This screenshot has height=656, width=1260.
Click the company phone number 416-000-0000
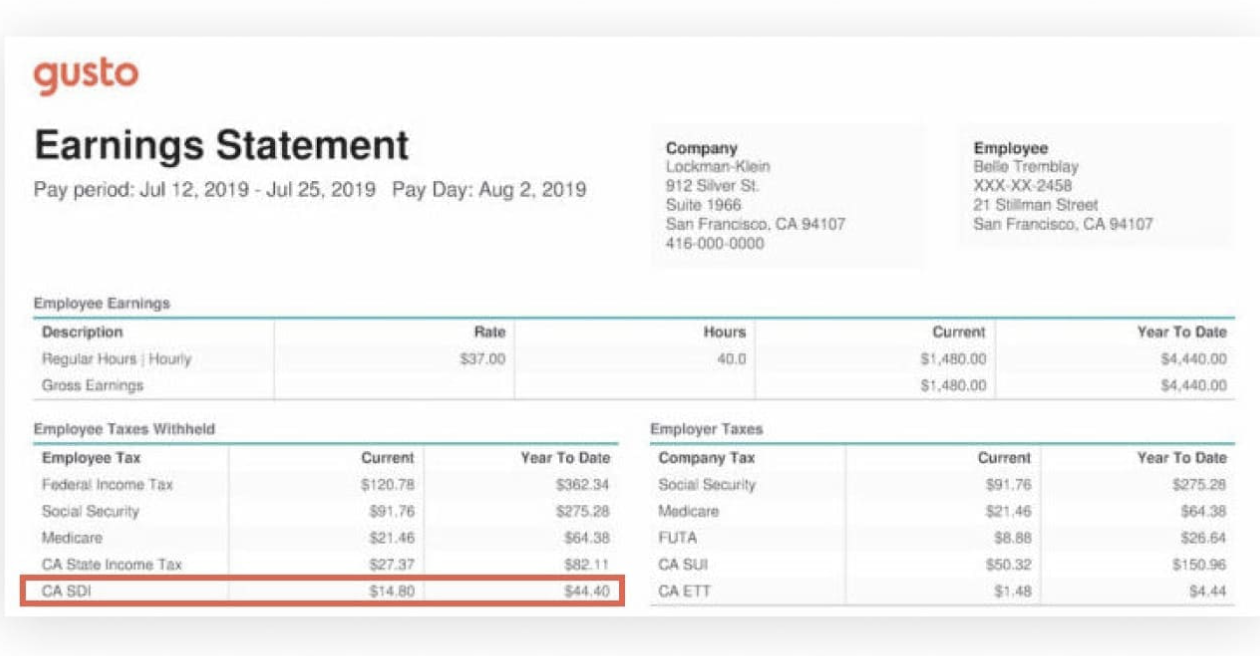tap(714, 243)
